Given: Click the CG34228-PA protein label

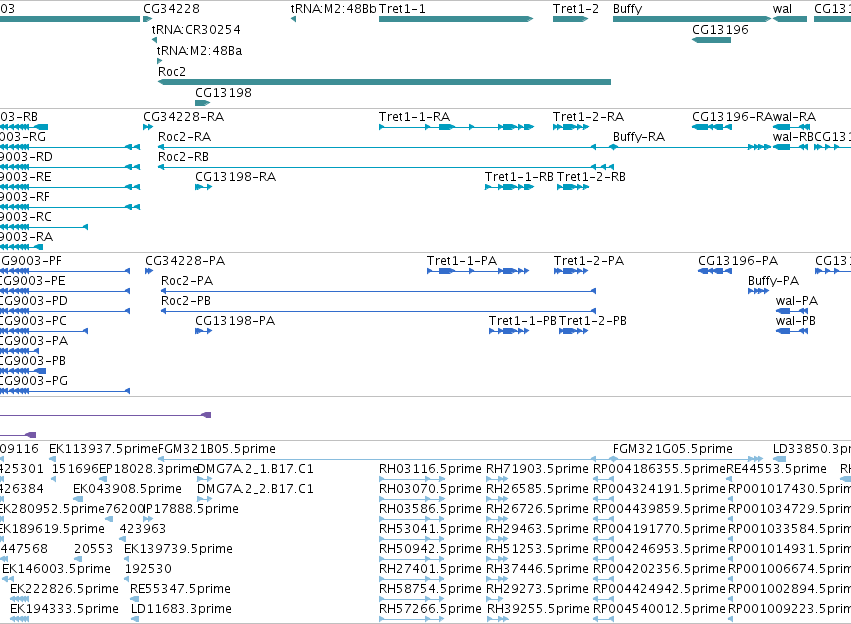Looking at the screenshot, I should 185,261.
